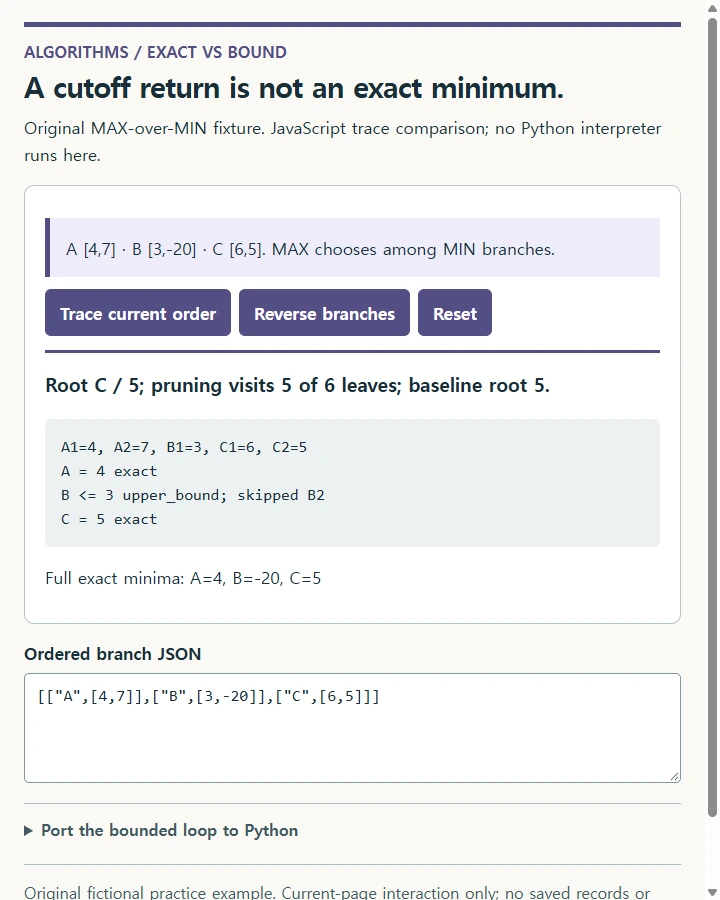The image size is (720, 900).
Task: Click the Reset button
Action: (455, 313)
